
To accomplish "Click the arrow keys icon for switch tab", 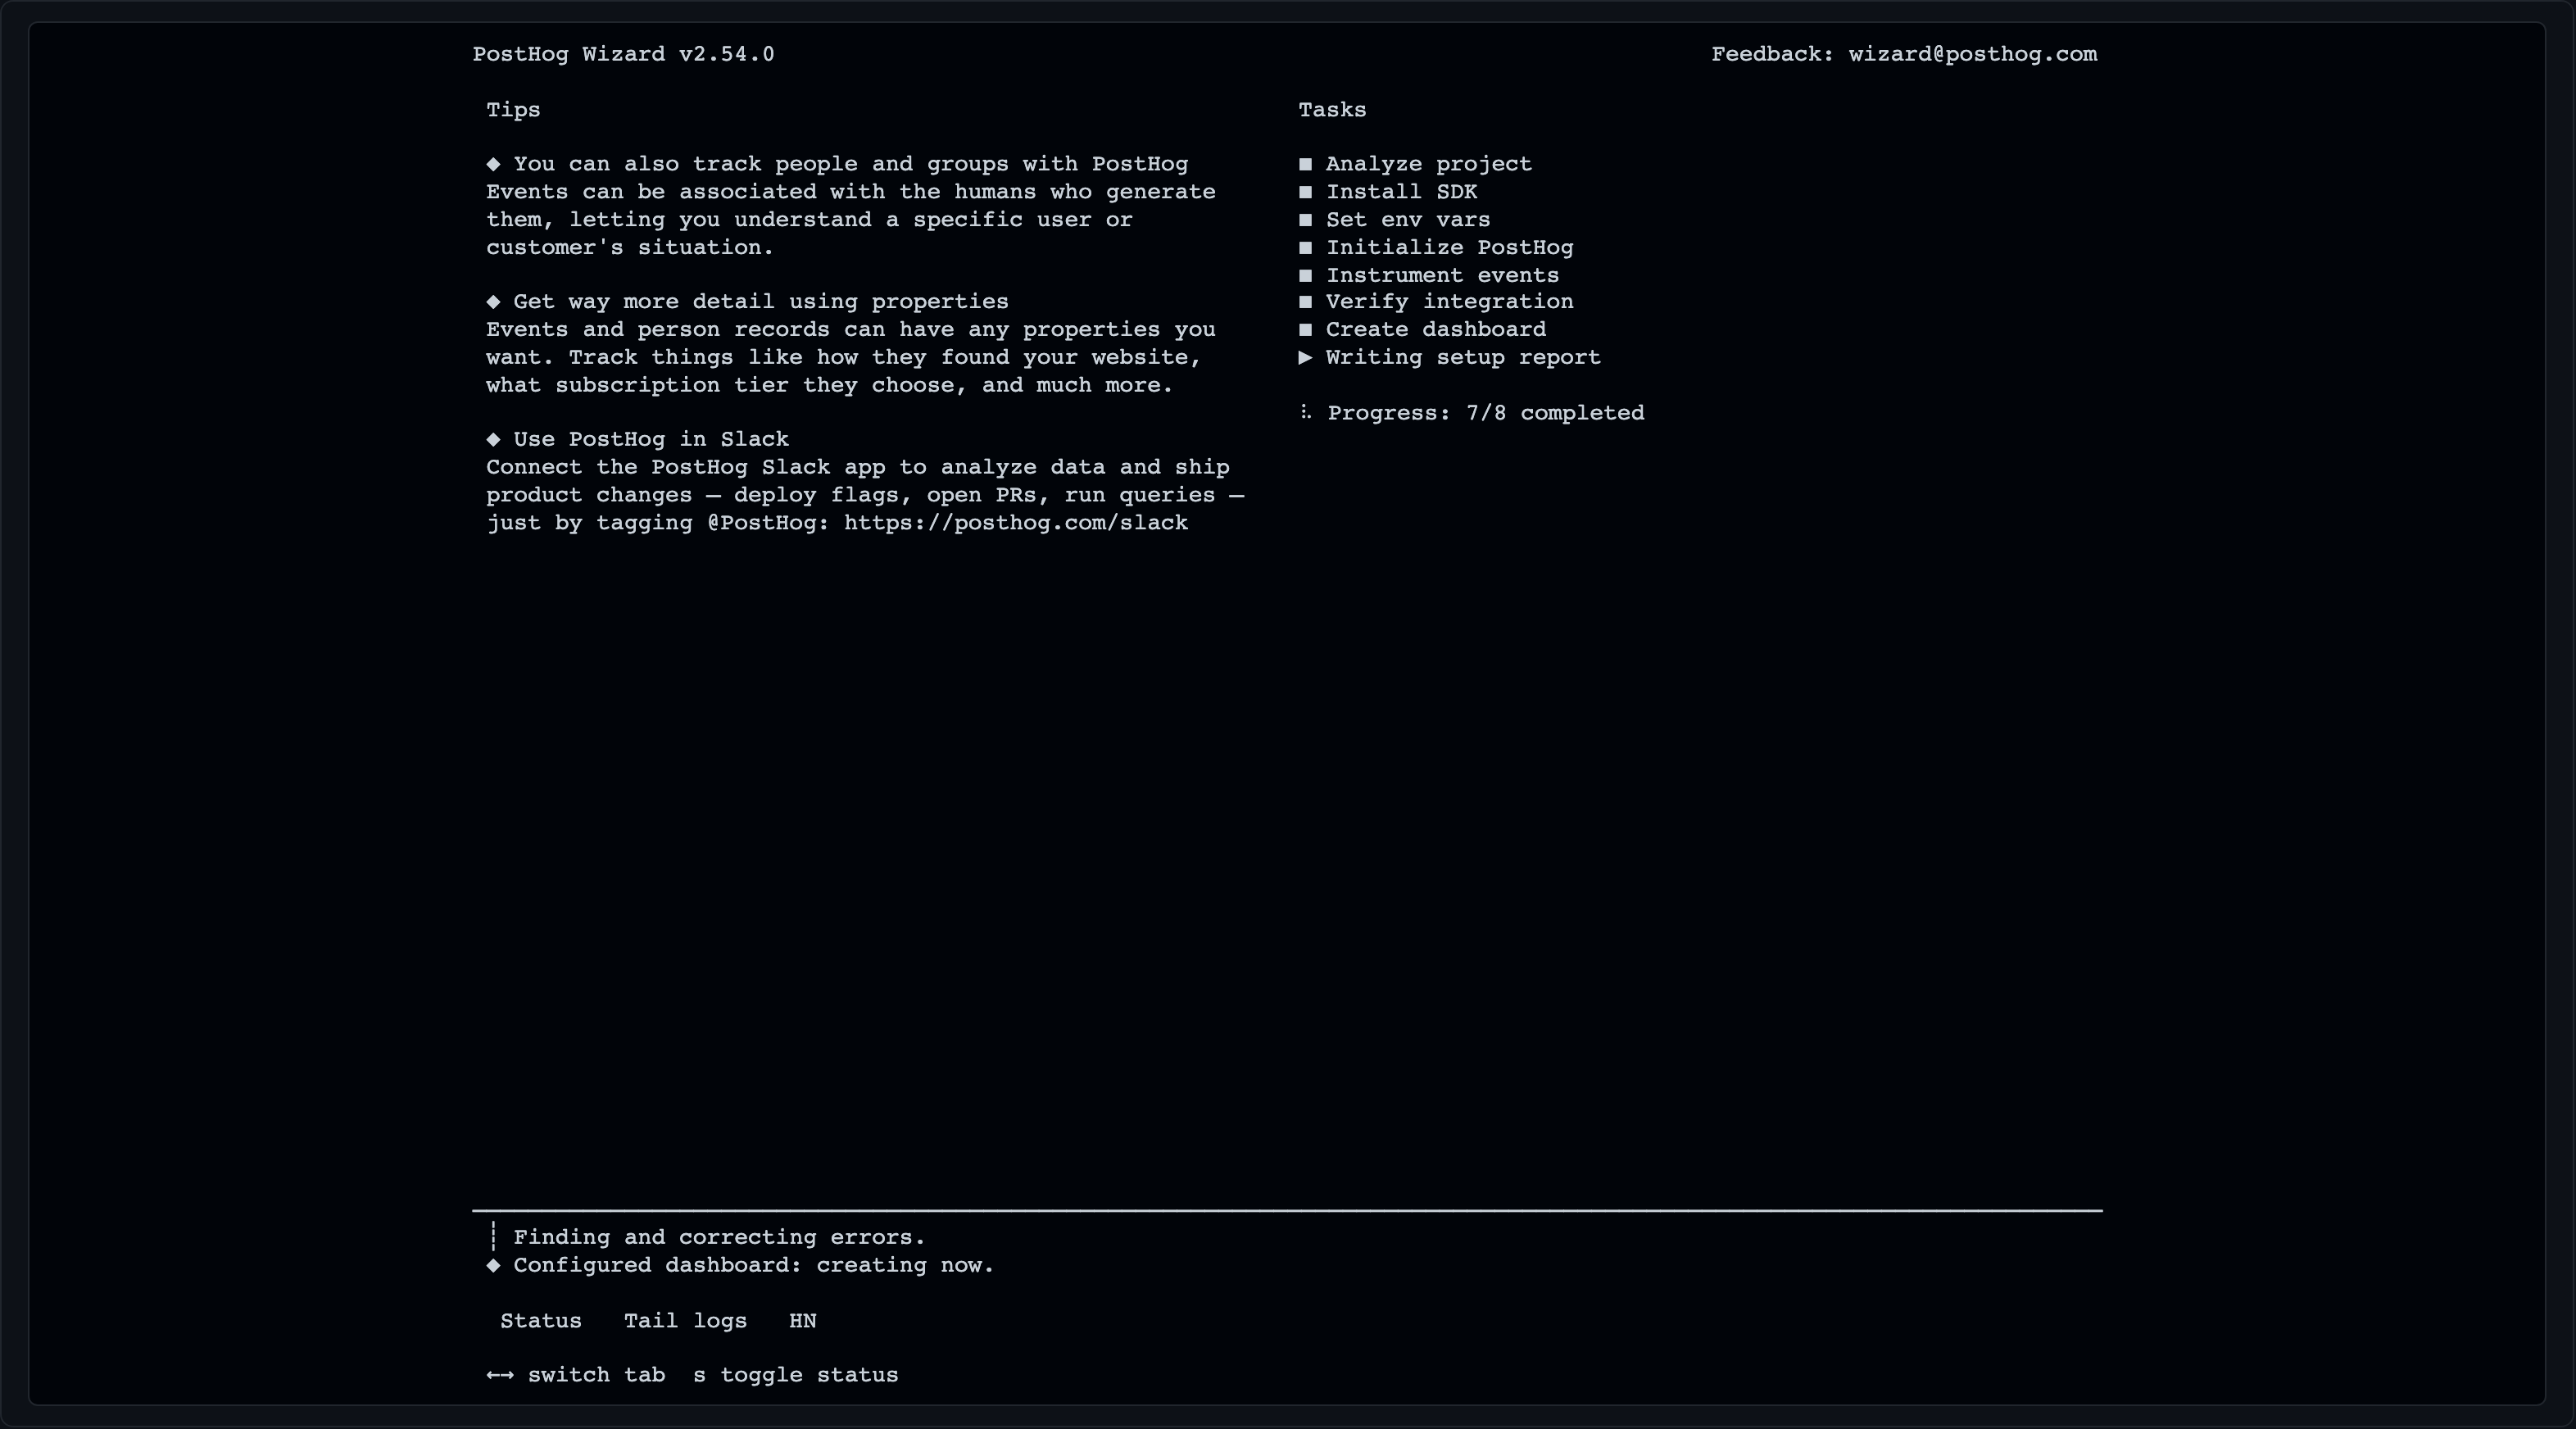I will click(500, 1375).
